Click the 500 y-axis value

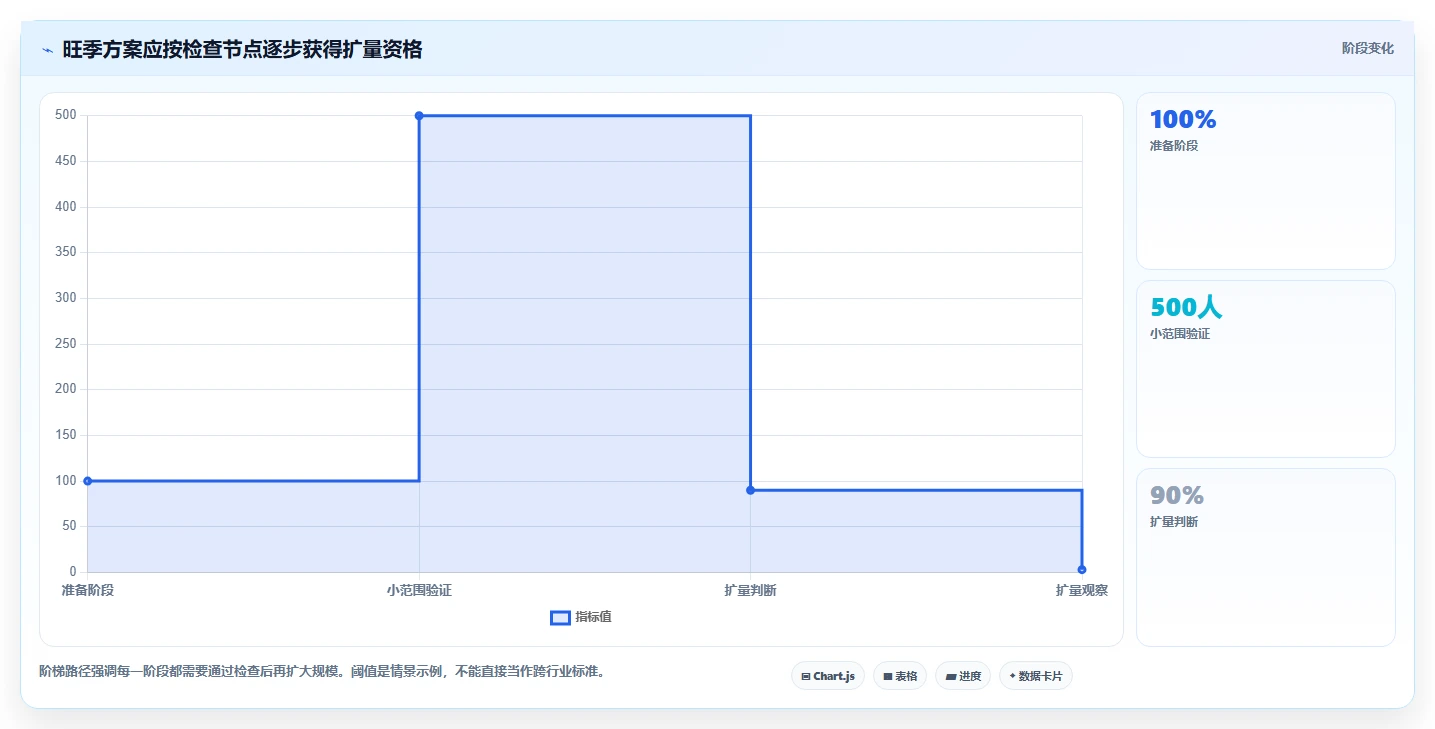[66, 115]
